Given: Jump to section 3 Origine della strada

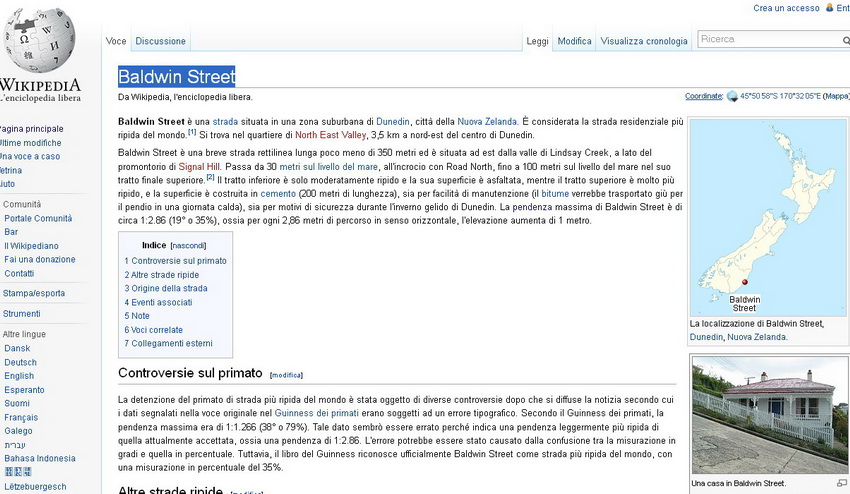Looking at the screenshot, I should pos(166,288).
